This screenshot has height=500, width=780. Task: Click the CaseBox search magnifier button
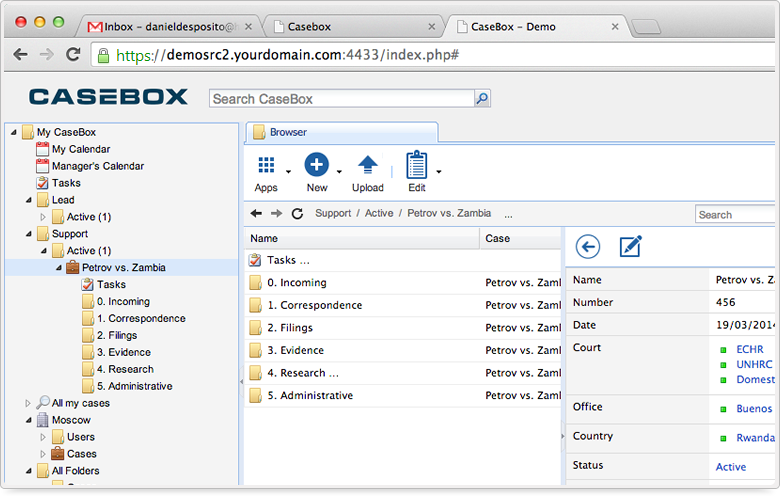[x=482, y=99]
